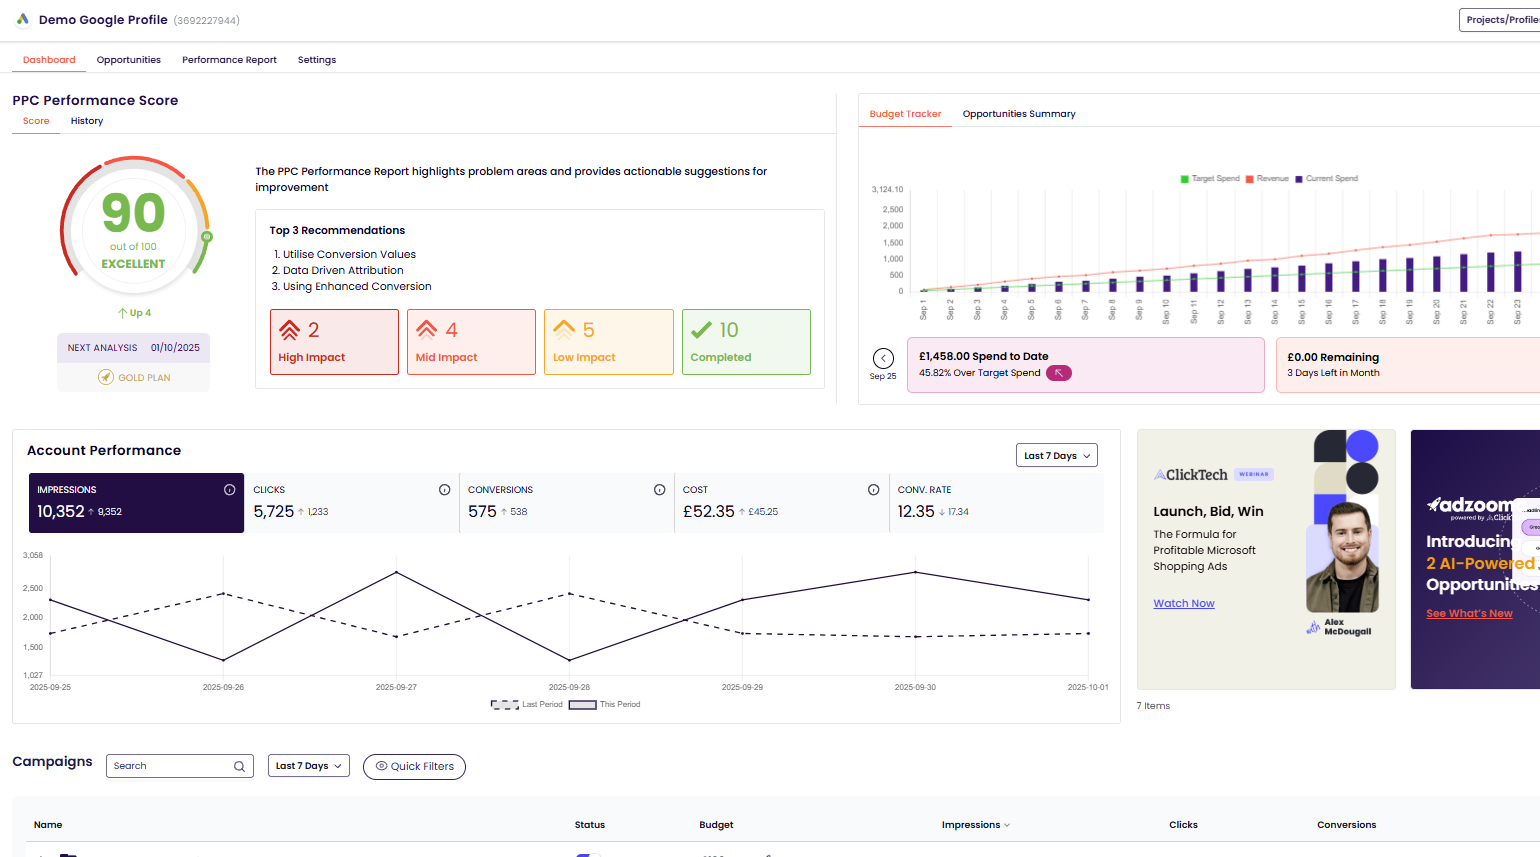
Task: Toggle Revenue series in budget chart legend
Action: tap(1267, 179)
